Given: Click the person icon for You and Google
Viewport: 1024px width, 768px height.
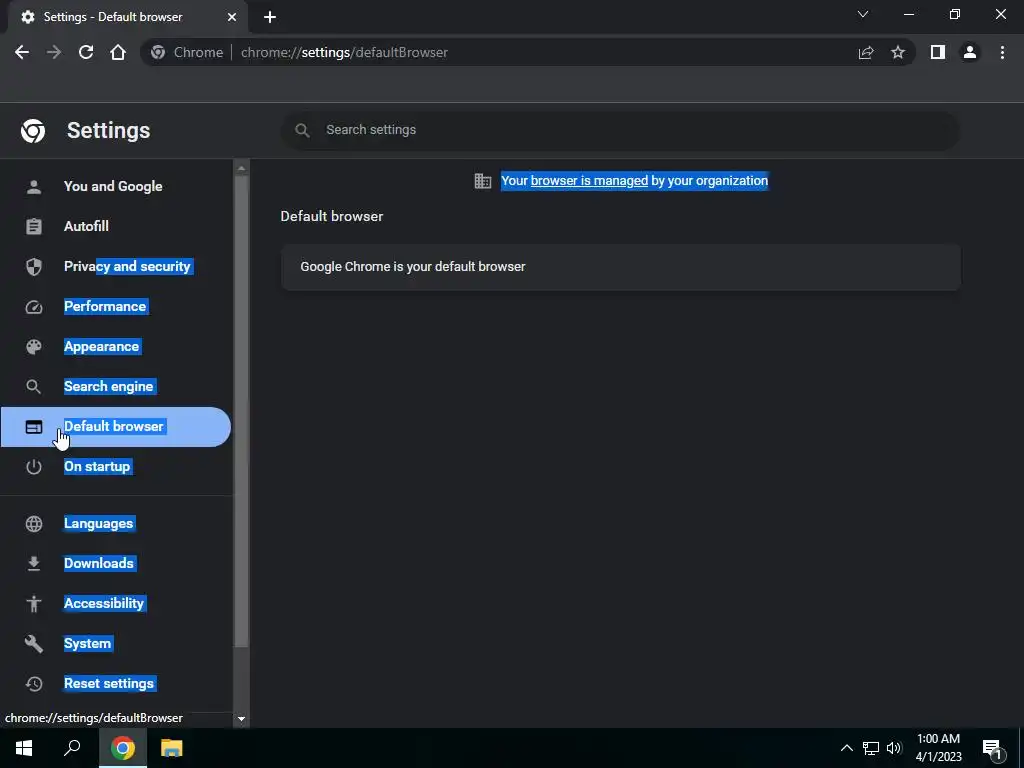Looking at the screenshot, I should tap(34, 187).
